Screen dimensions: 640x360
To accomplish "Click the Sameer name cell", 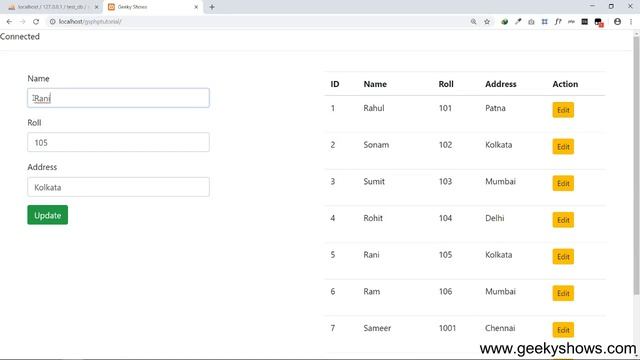I will click(377, 328).
